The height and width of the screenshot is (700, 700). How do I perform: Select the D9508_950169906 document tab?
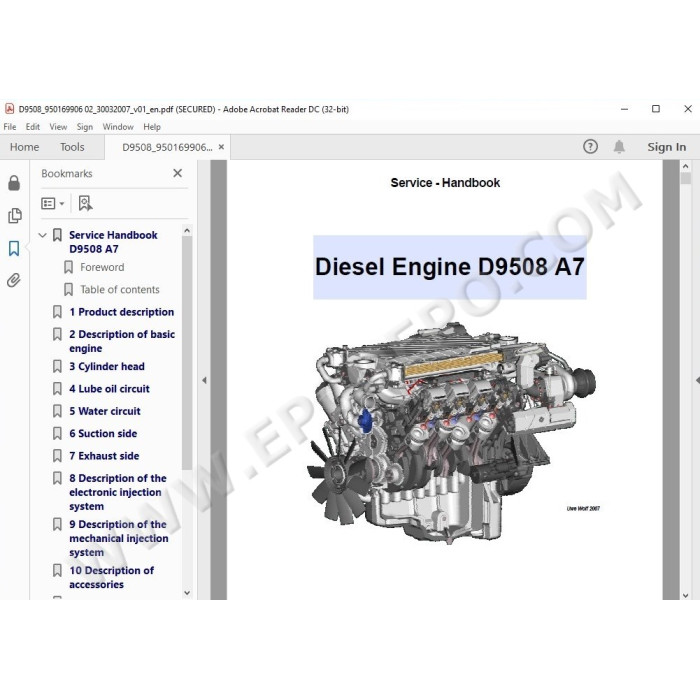click(x=167, y=147)
